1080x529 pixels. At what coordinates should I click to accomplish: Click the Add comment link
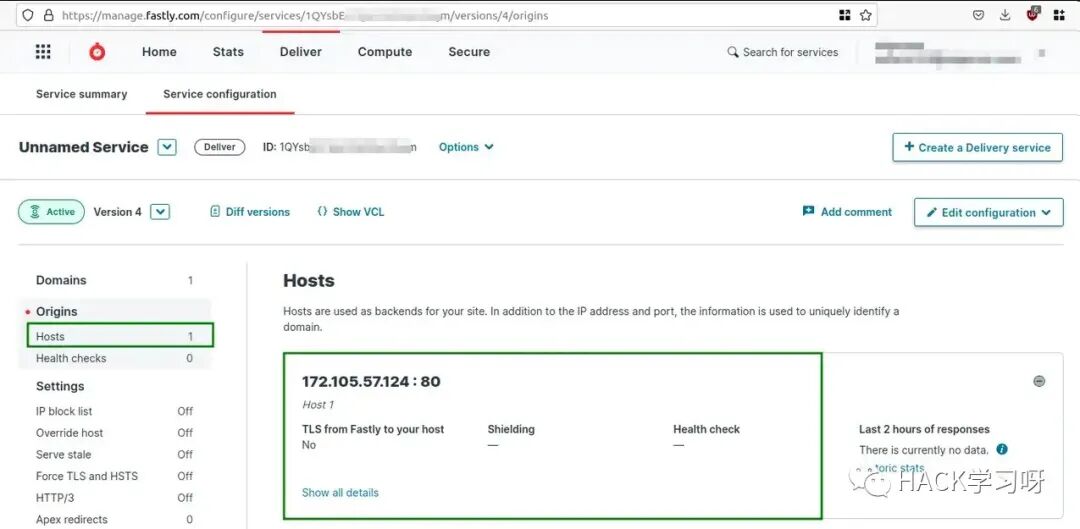(x=847, y=212)
